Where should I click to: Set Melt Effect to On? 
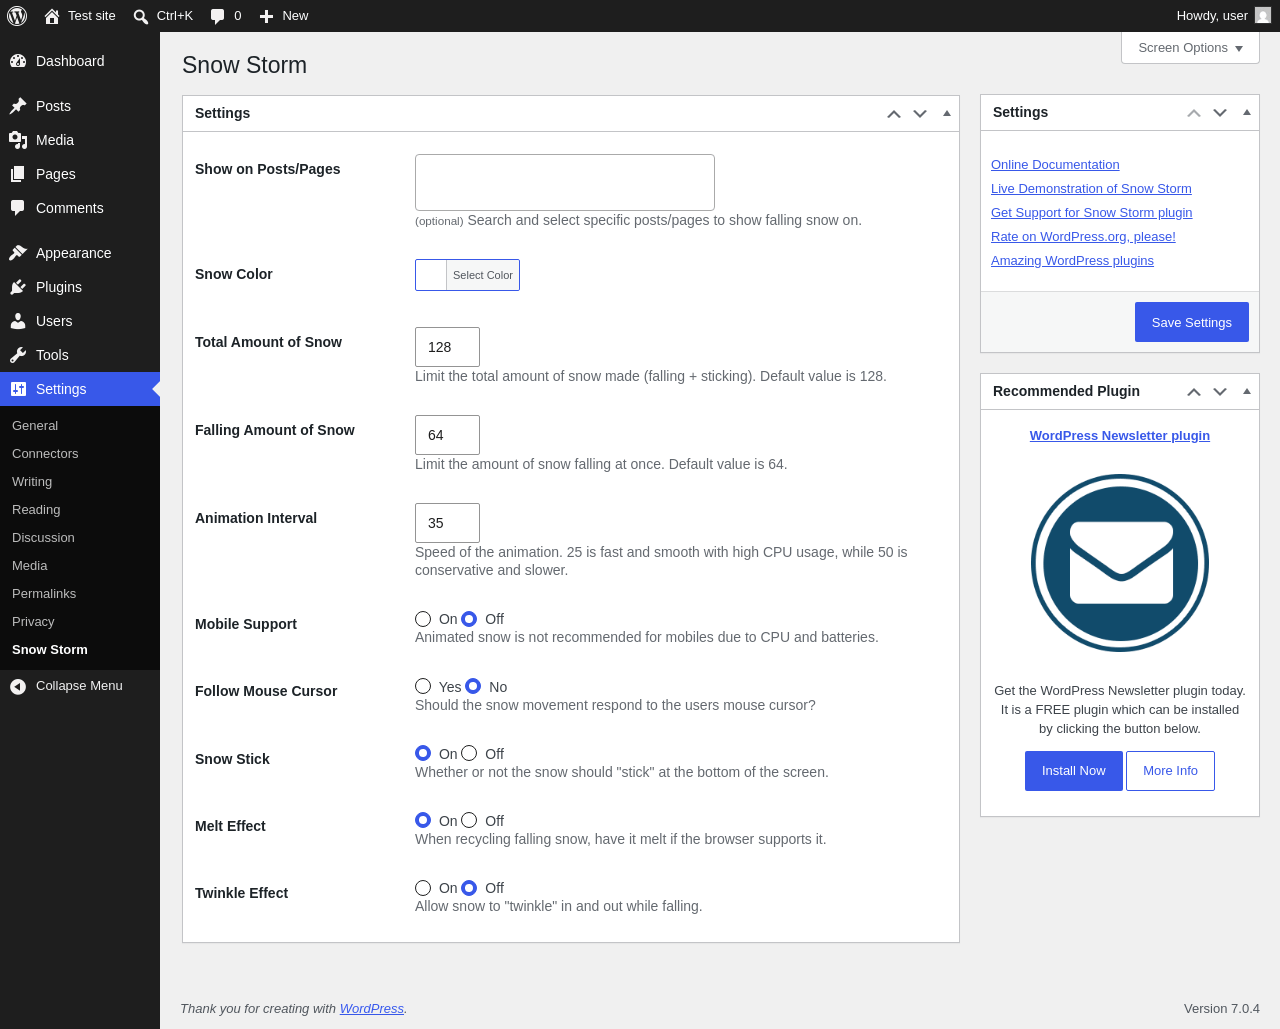[423, 820]
